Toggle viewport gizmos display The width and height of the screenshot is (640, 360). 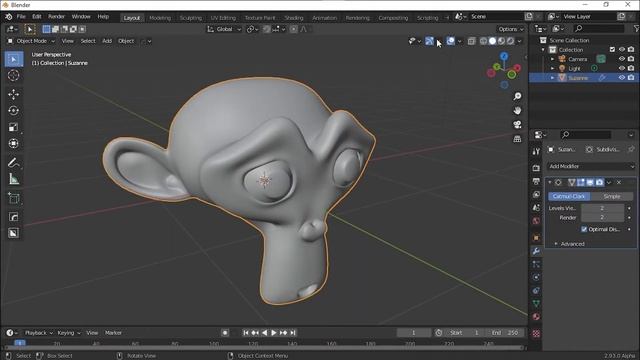429,41
